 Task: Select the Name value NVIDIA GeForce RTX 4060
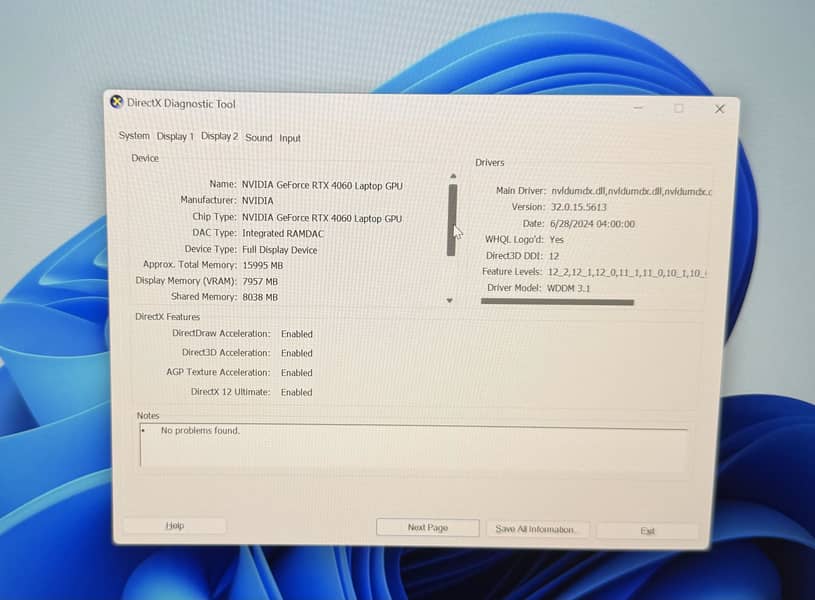click(x=322, y=185)
